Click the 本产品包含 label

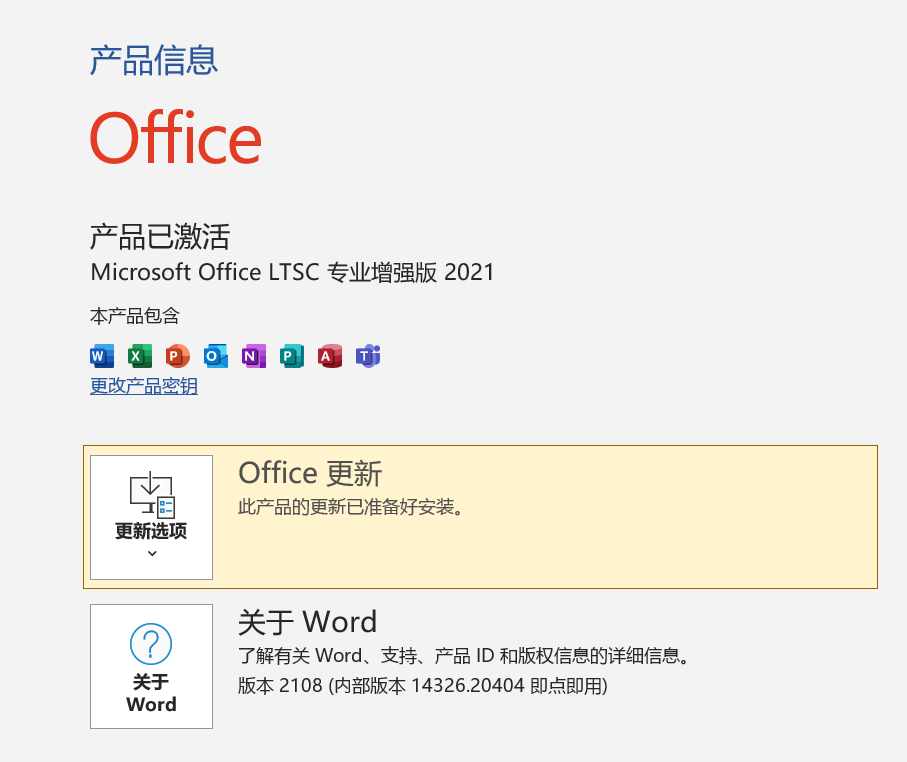(x=135, y=316)
